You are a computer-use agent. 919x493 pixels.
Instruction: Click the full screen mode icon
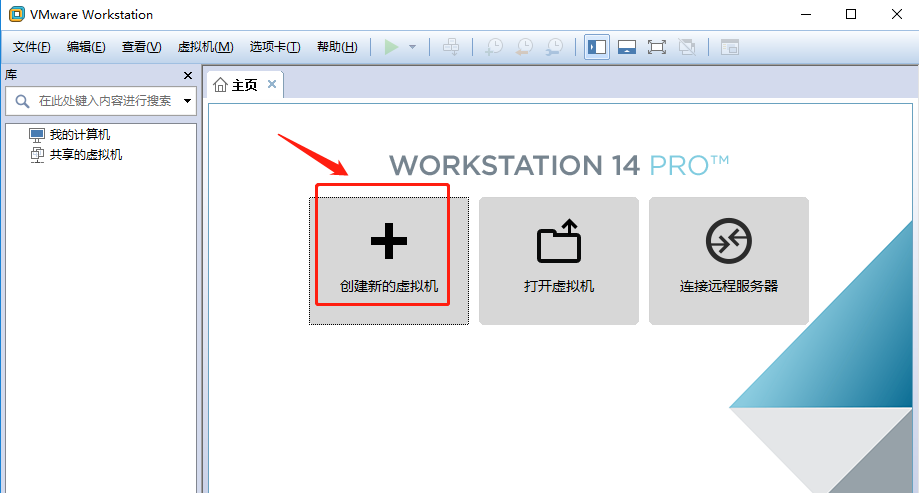pos(657,47)
